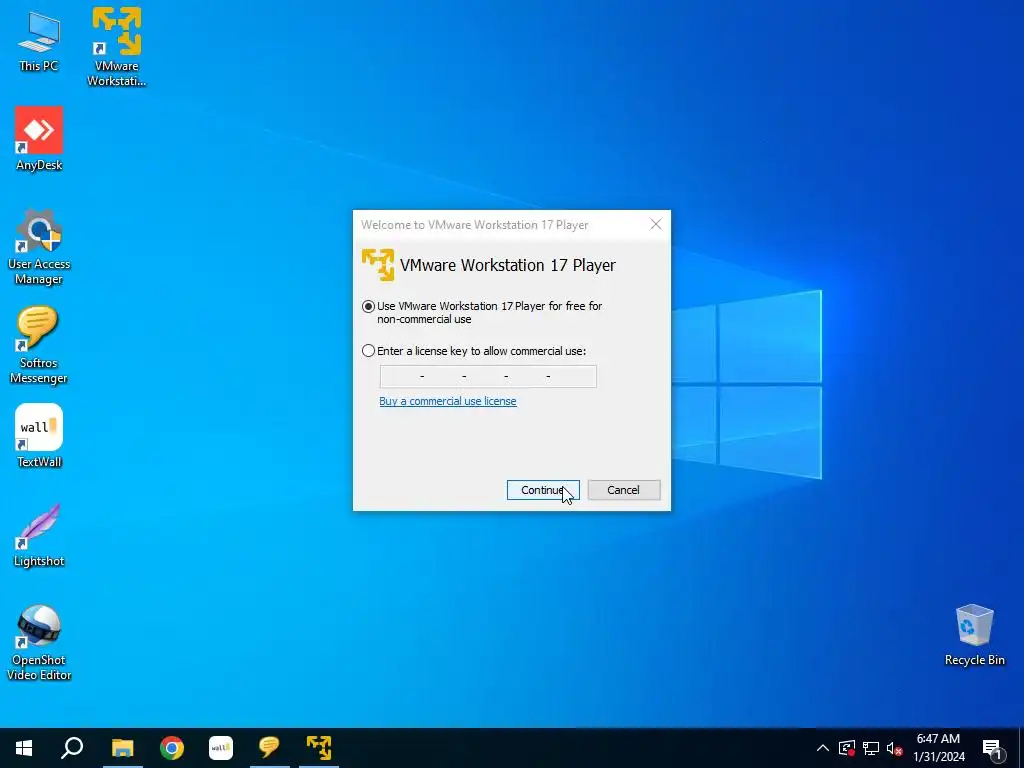The height and width of the screenshot is (768, 1024).
Task: Open the Buy a commercial use license link
Action: [447, 401]
